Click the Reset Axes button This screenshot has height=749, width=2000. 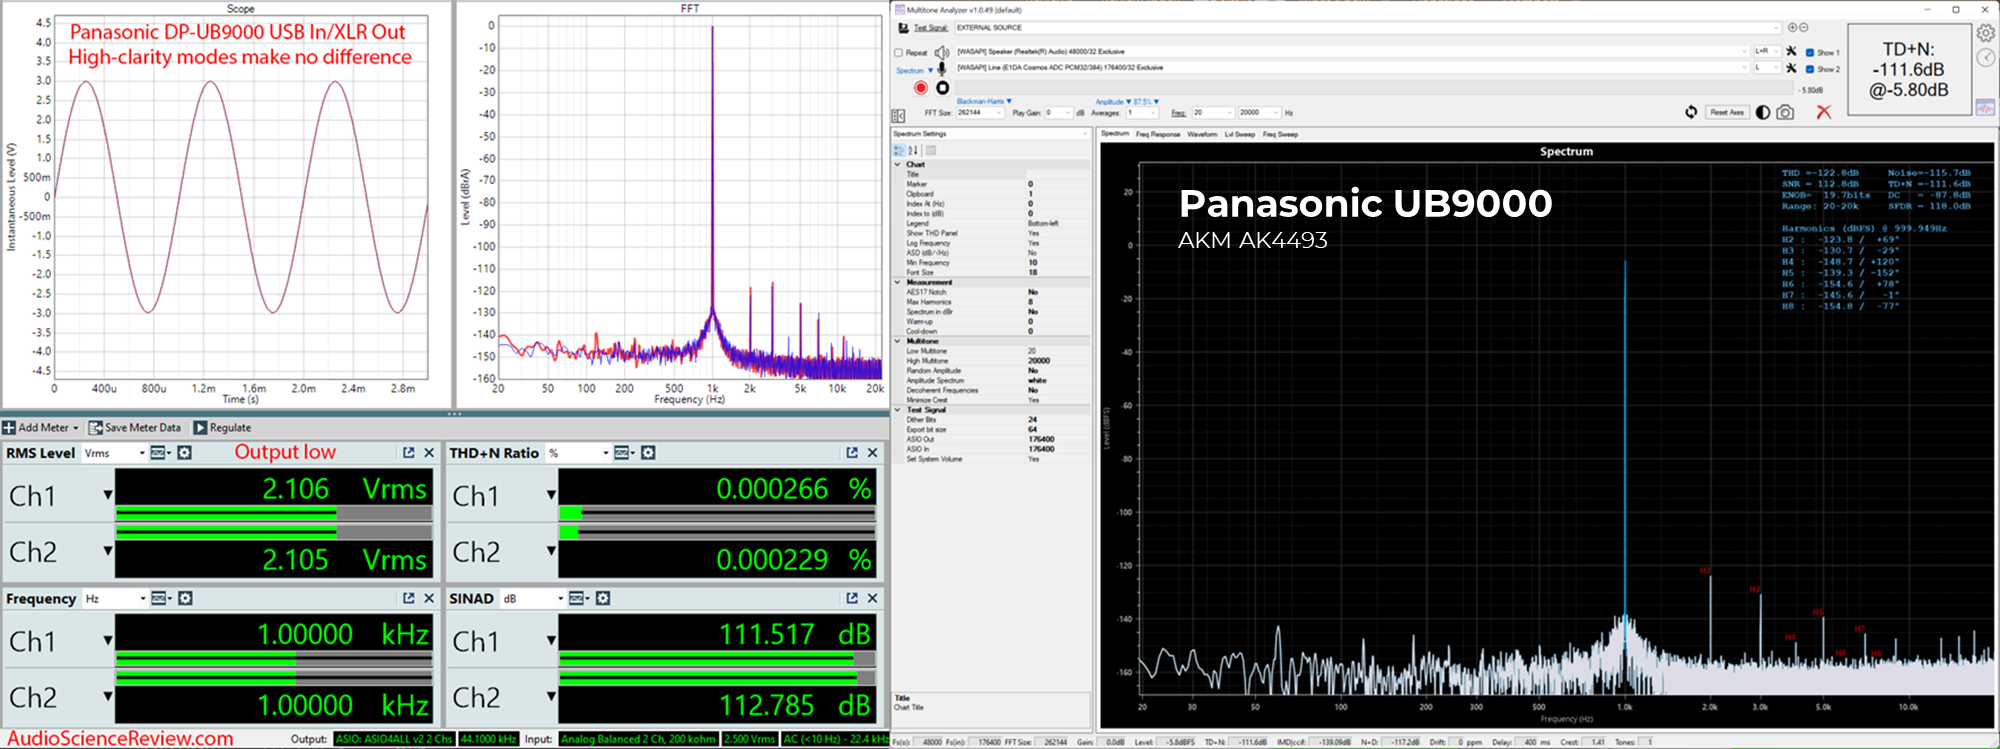1725,112
